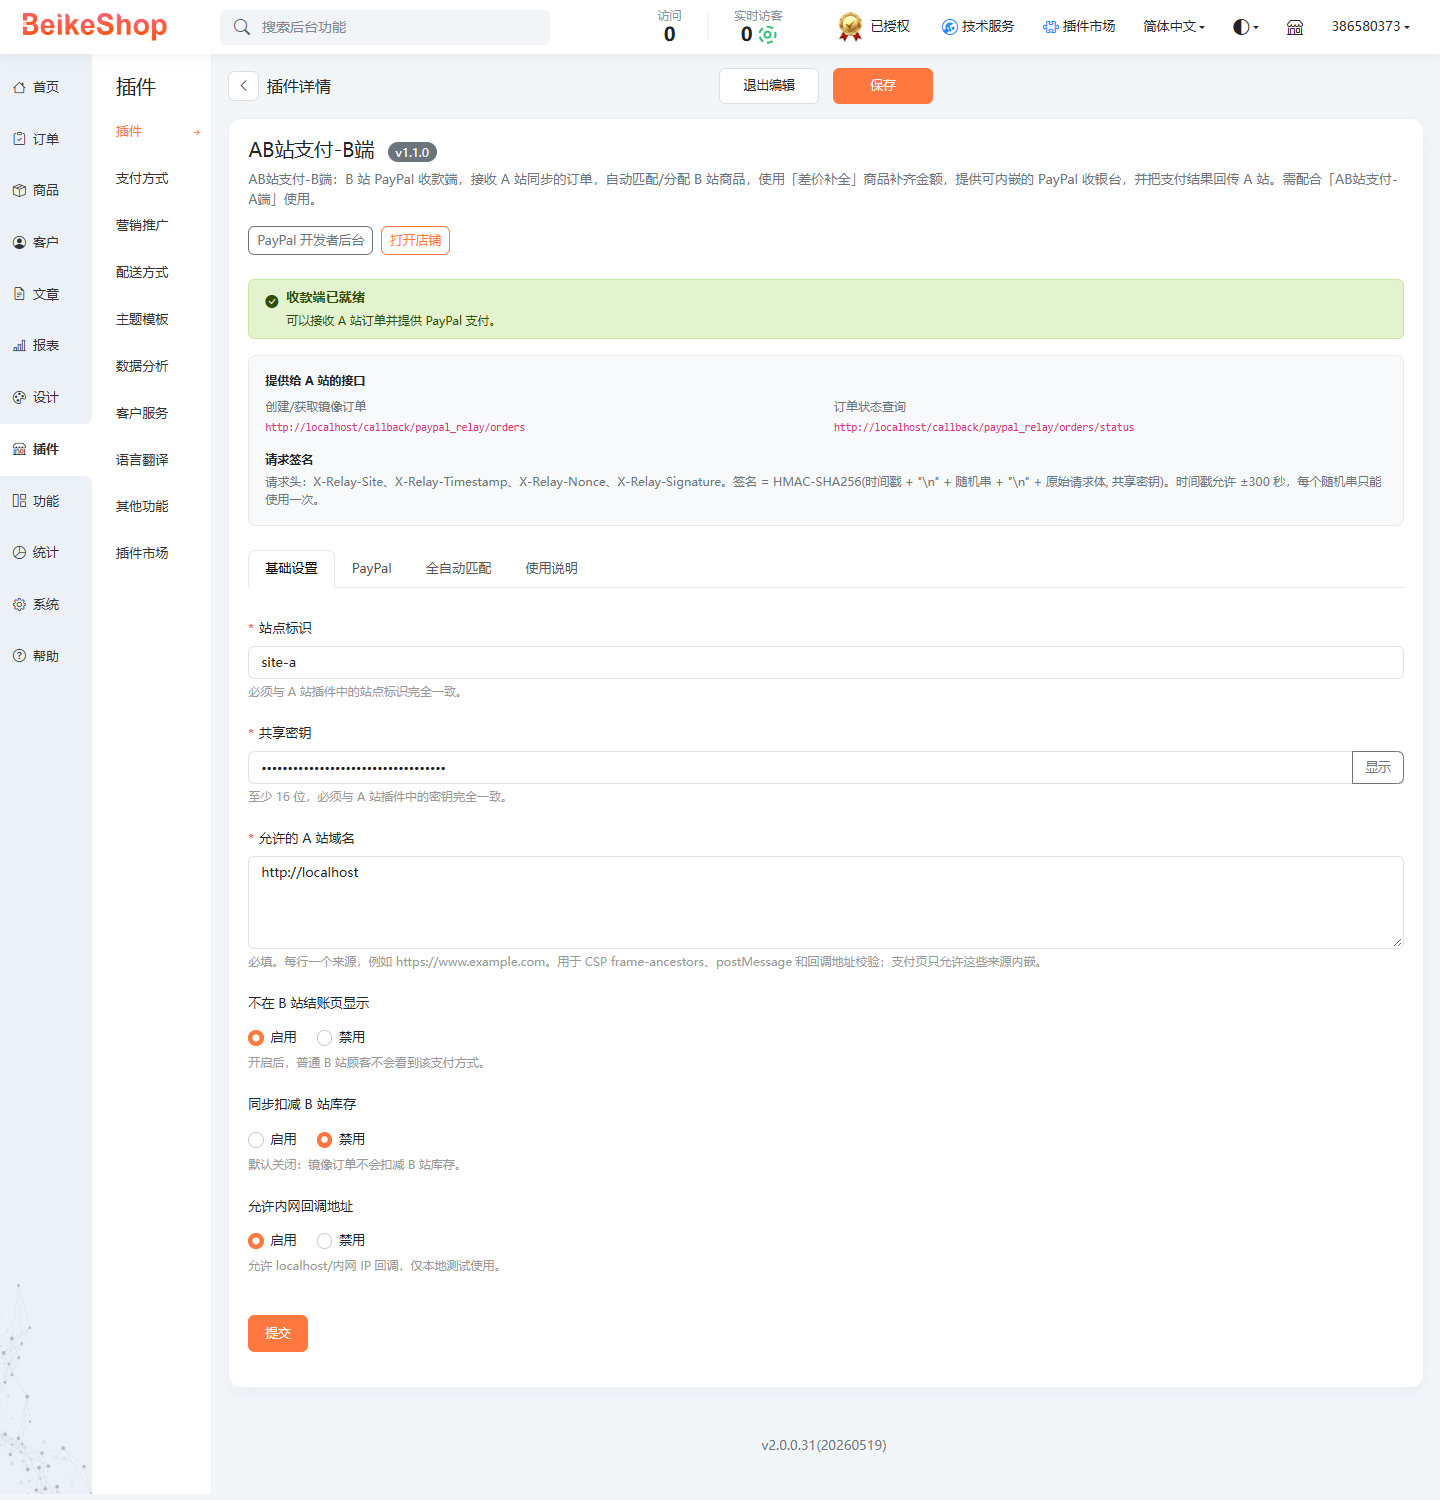The width and height of the screenshot is (1440, 1500).
Task: Click the storefront icon in top bar
Action: tap(1295, 27)
